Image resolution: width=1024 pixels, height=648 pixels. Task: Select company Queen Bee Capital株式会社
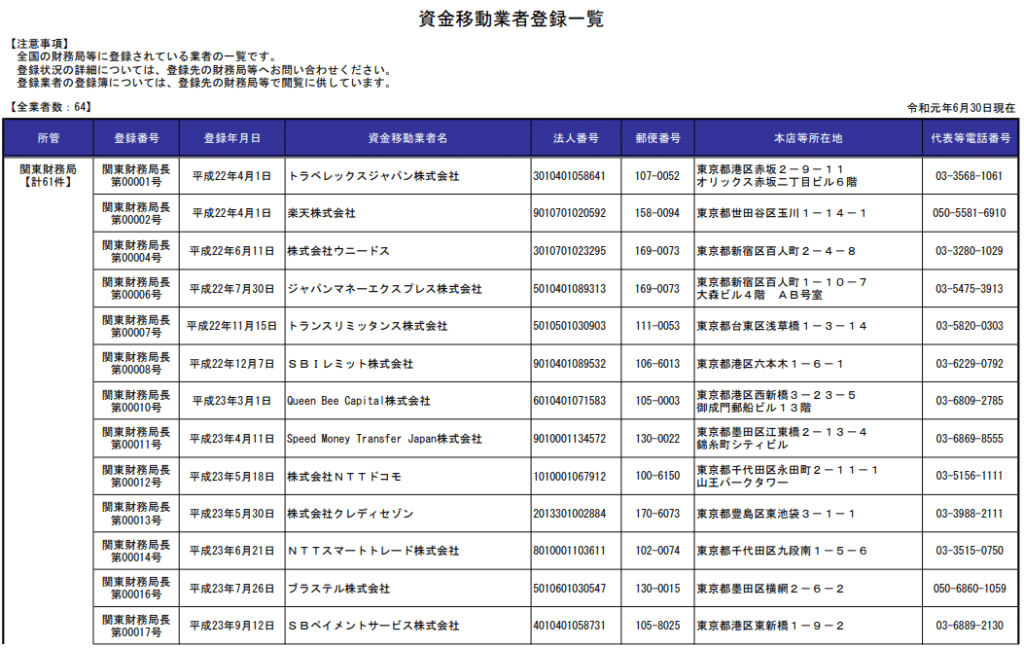click(x=359, y=401)
